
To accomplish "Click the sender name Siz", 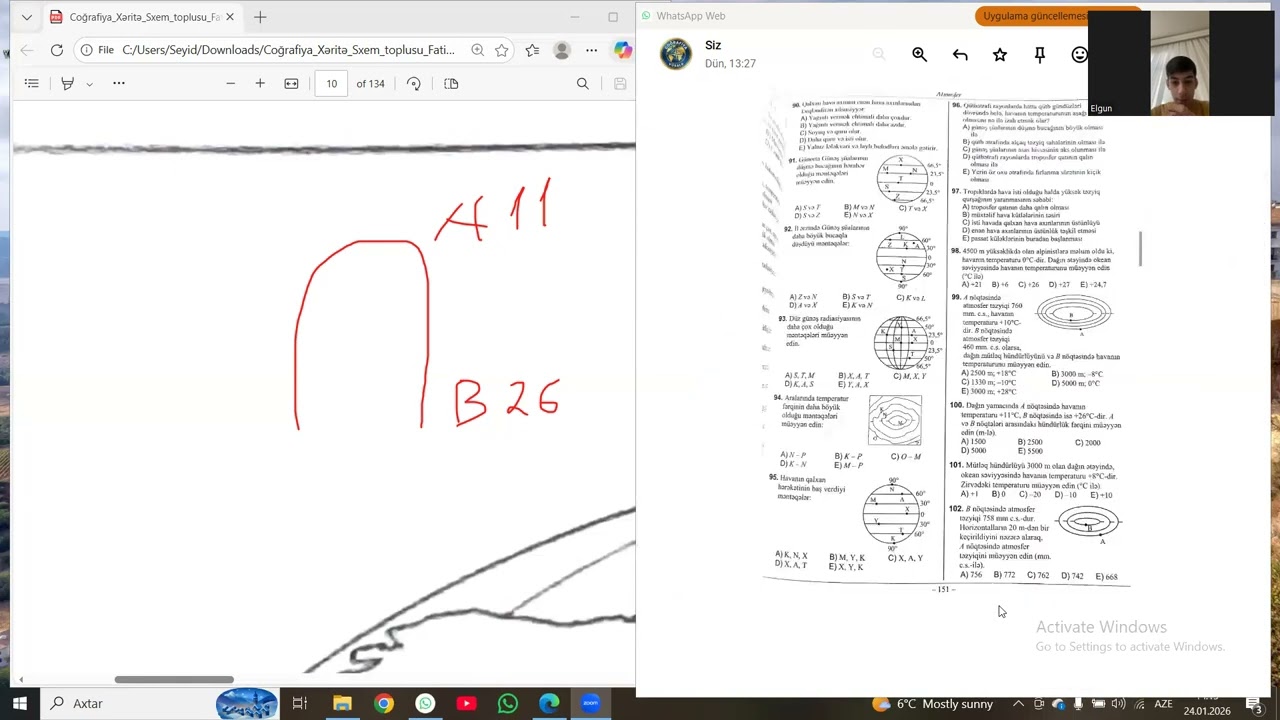I will coord(713,46).
